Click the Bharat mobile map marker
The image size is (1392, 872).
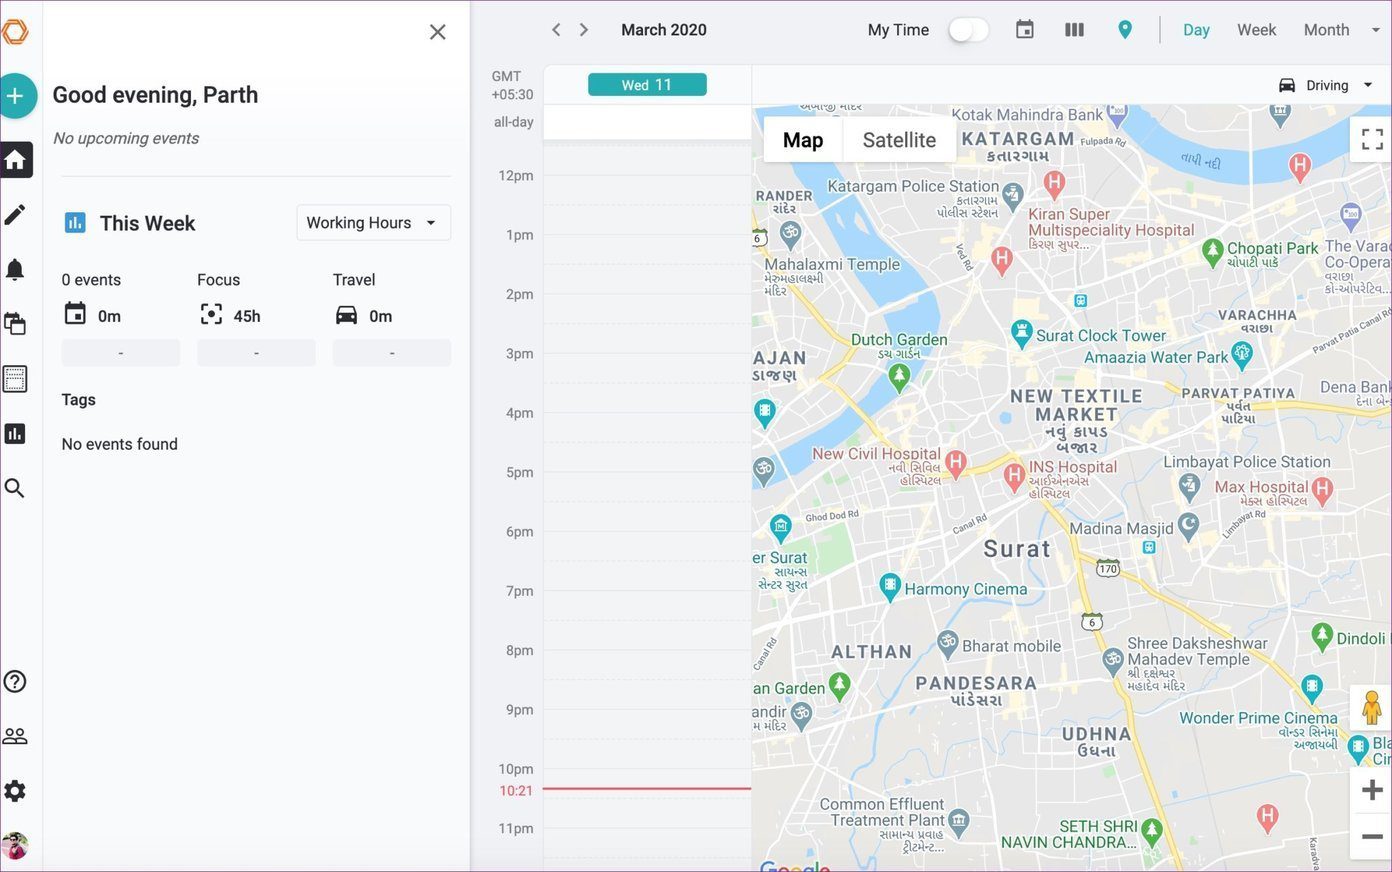click(948, 642)
